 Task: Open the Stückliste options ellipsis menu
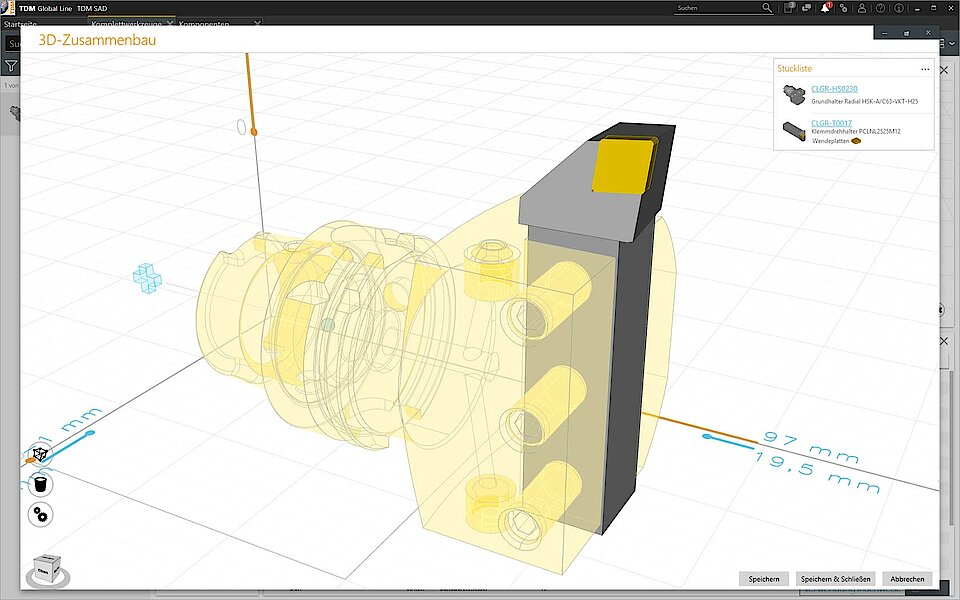click(x=926, y=68)
